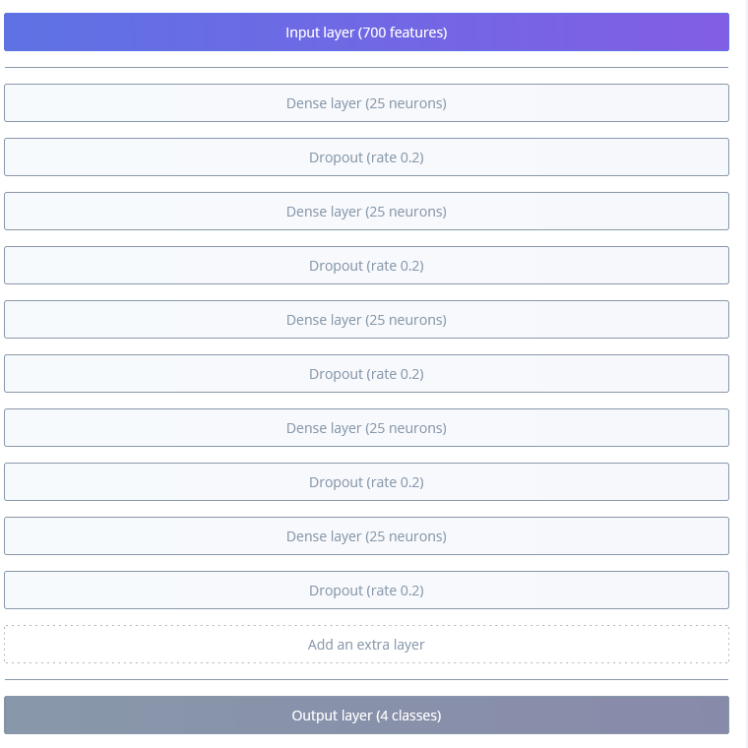Open the second Dense layer (25 neurons)
The height and width of the screenshot is (748, 748).
point(366,211)
